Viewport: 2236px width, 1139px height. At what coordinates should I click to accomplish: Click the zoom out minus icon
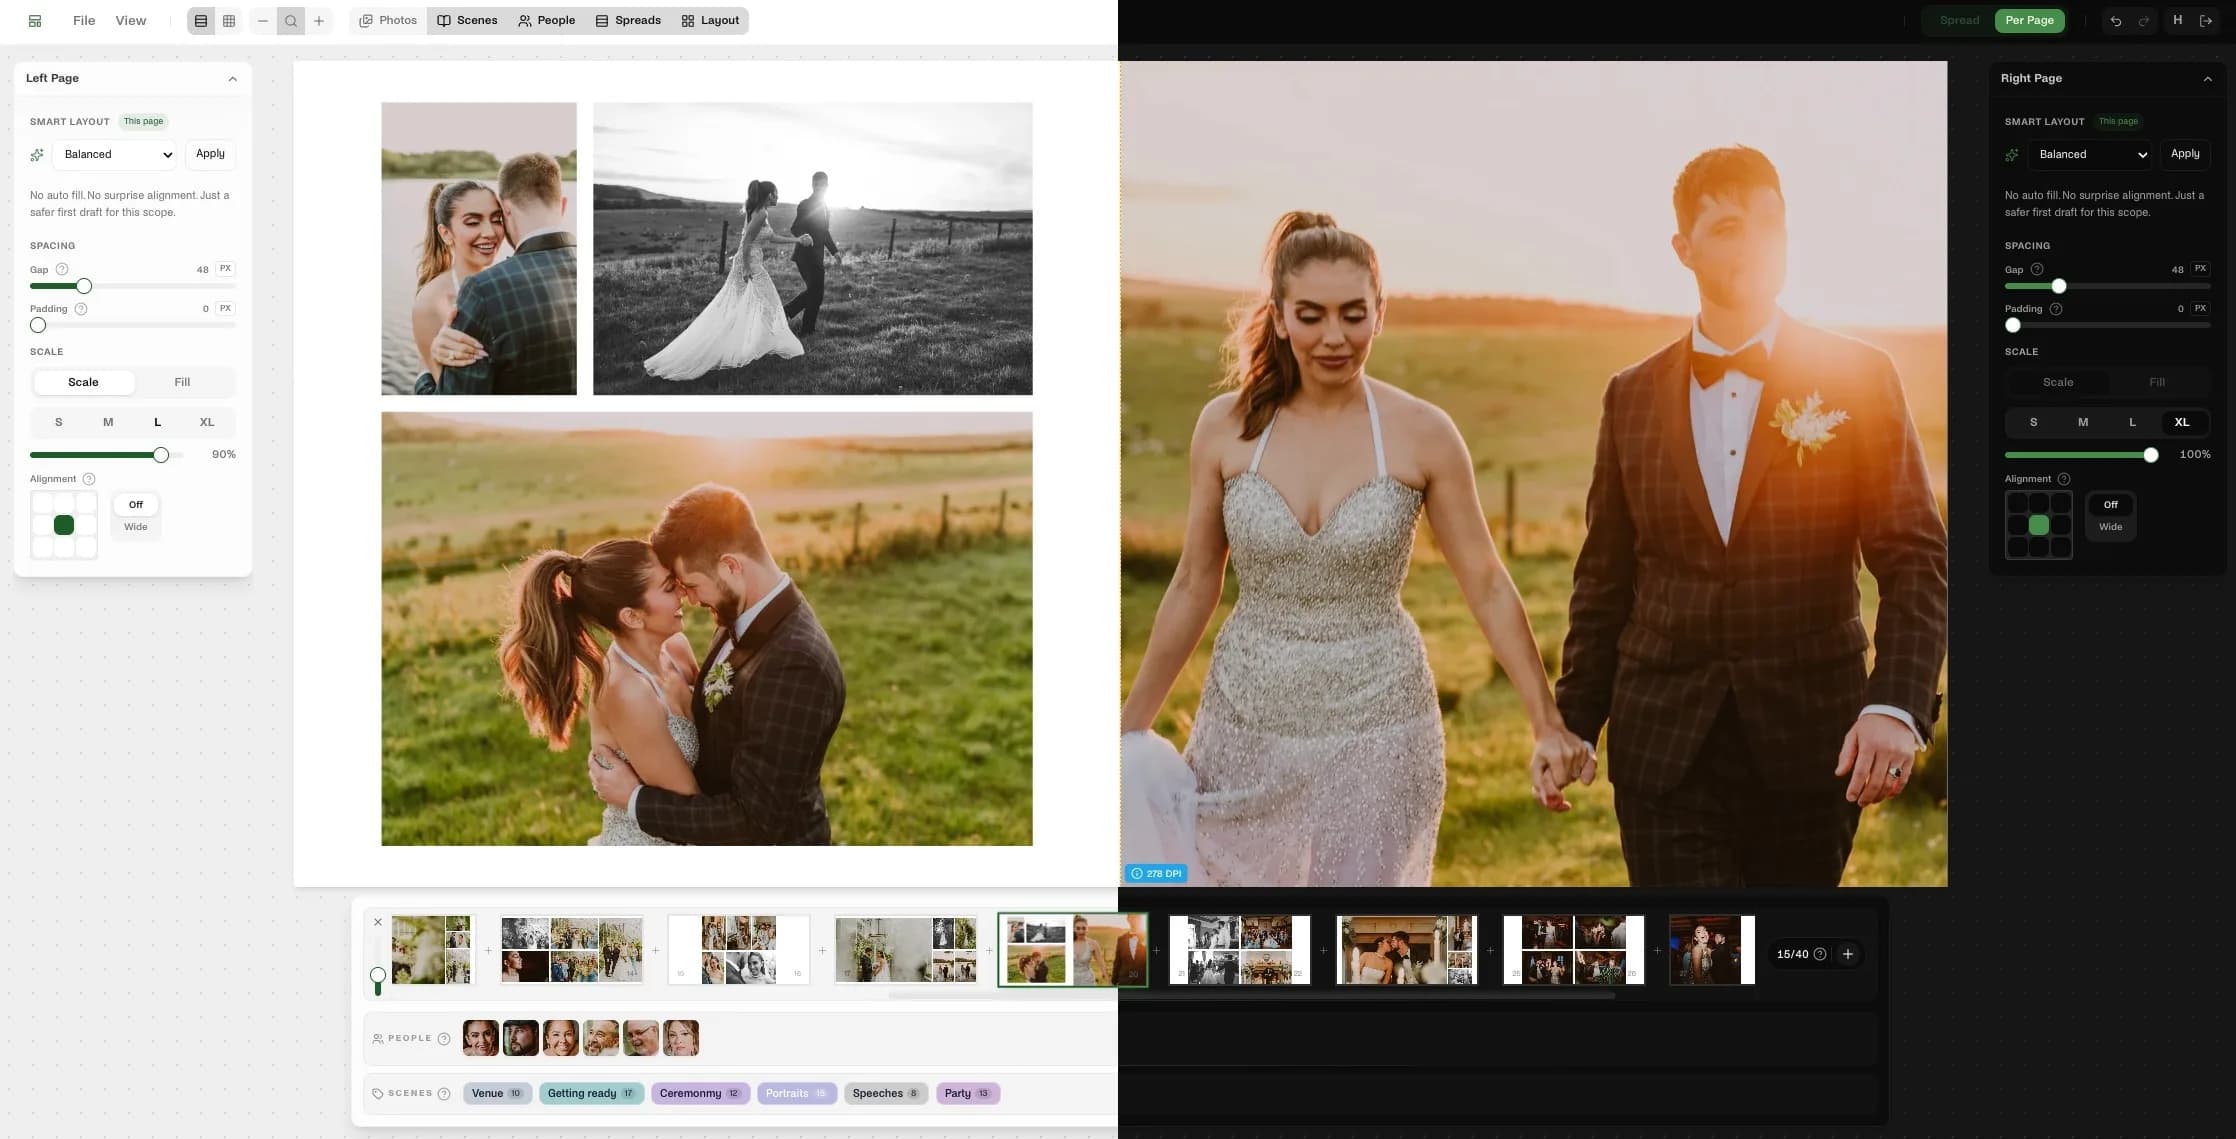(263, 21)
